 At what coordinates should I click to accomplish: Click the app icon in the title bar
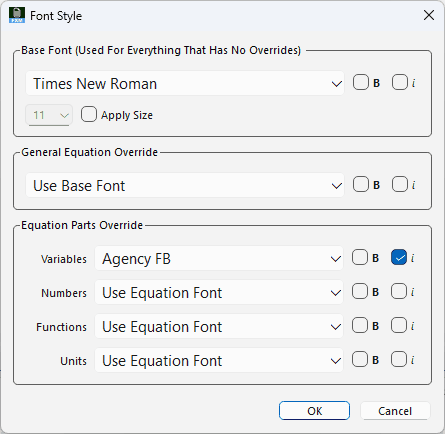pyautogui.click(x=17, y=15)
